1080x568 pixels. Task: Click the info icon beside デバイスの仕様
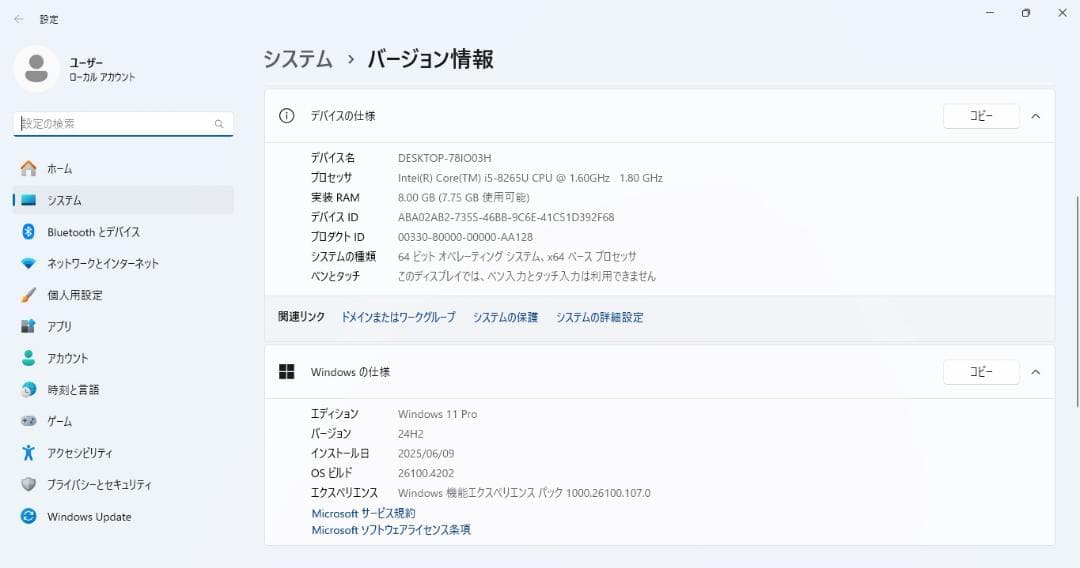(287, 116)
